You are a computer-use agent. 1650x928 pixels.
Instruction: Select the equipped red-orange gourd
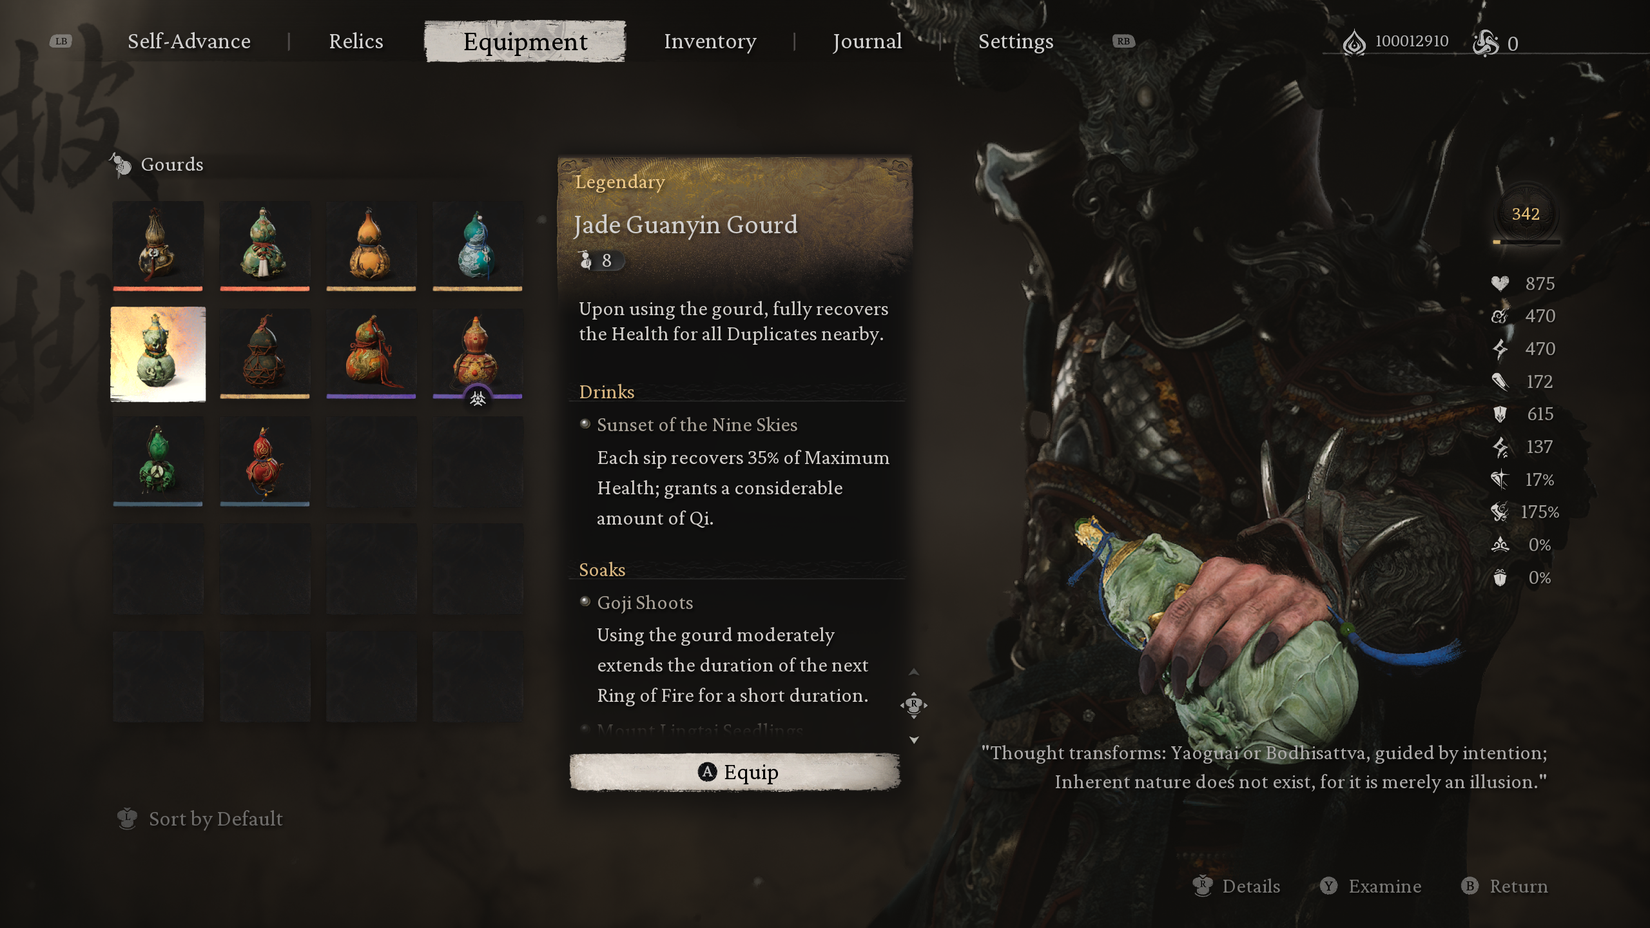478,354
